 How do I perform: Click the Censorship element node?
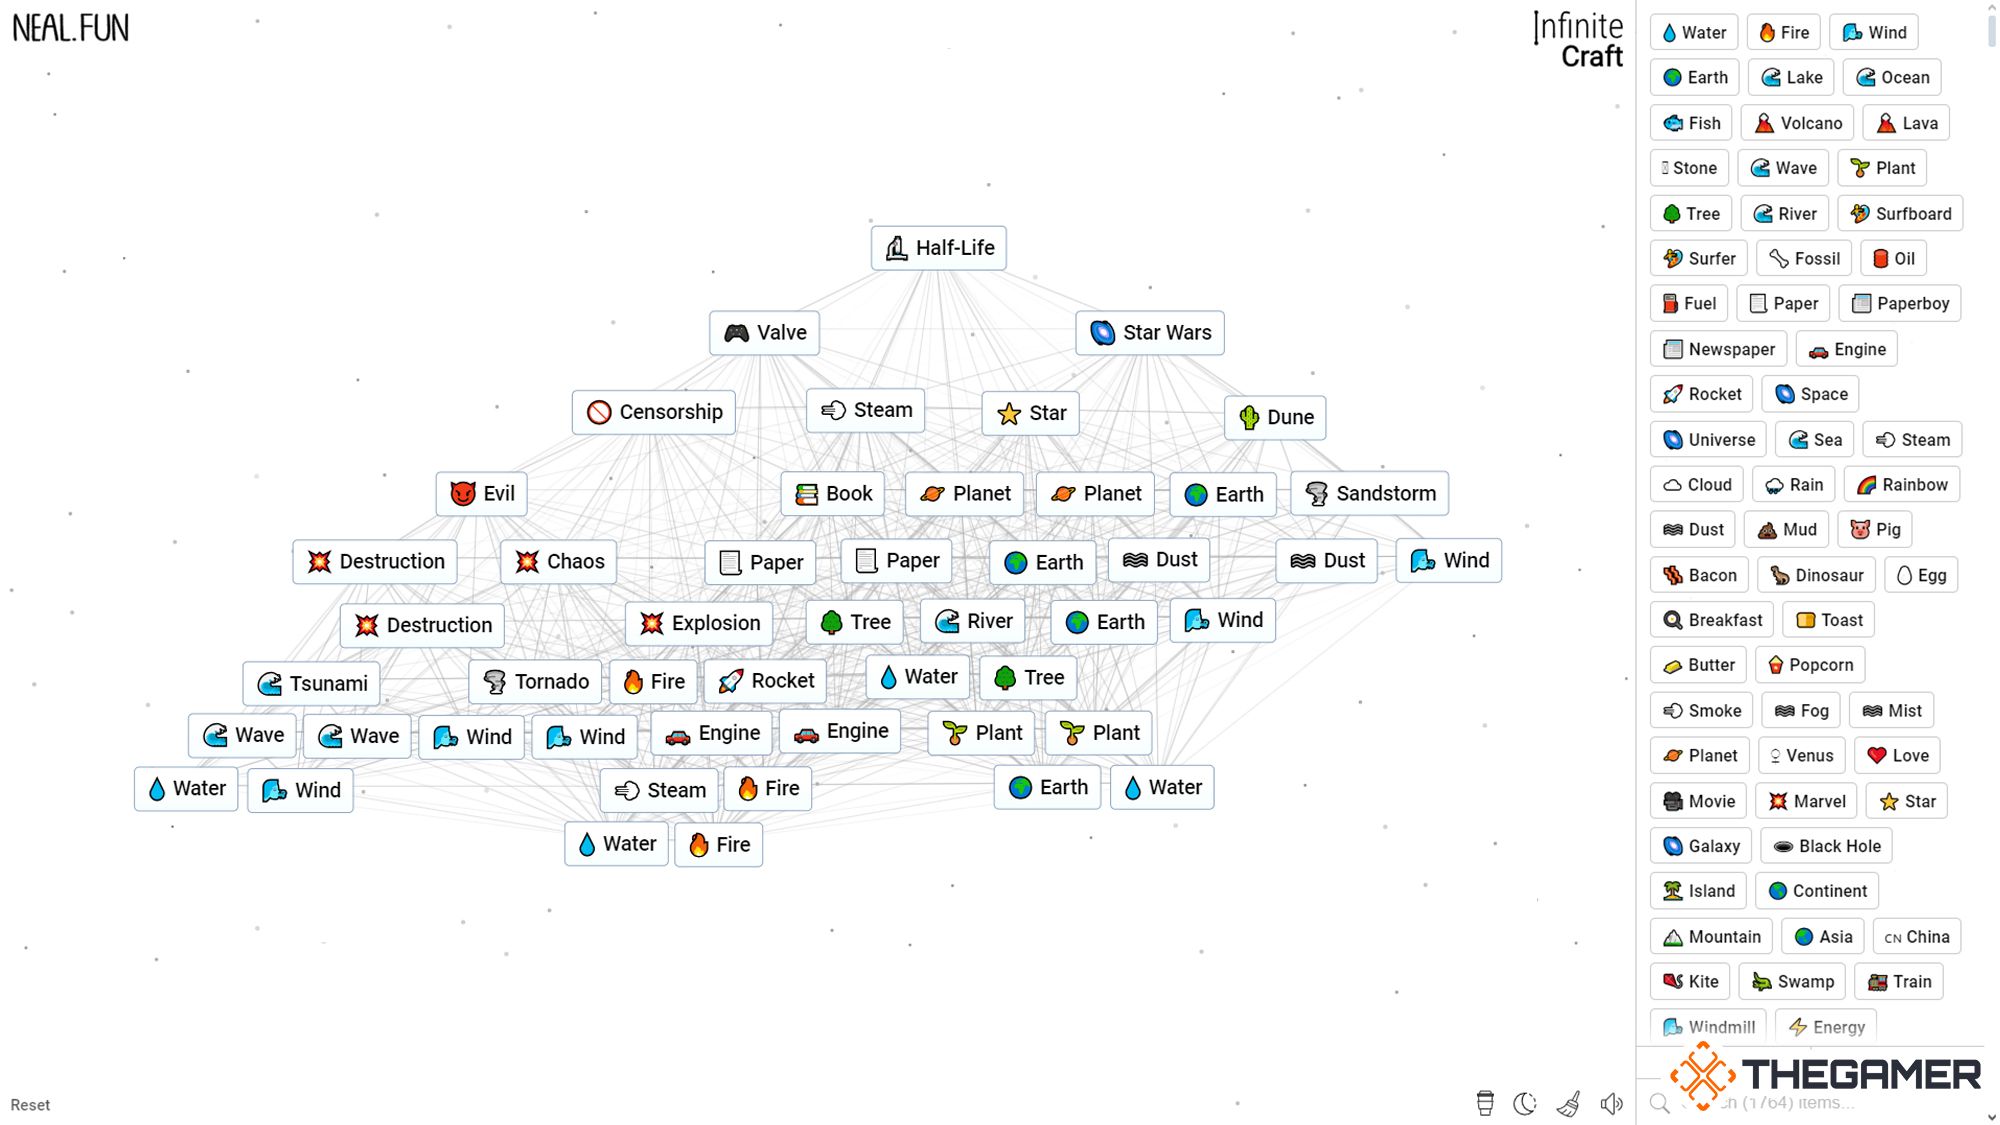[652, 411]
